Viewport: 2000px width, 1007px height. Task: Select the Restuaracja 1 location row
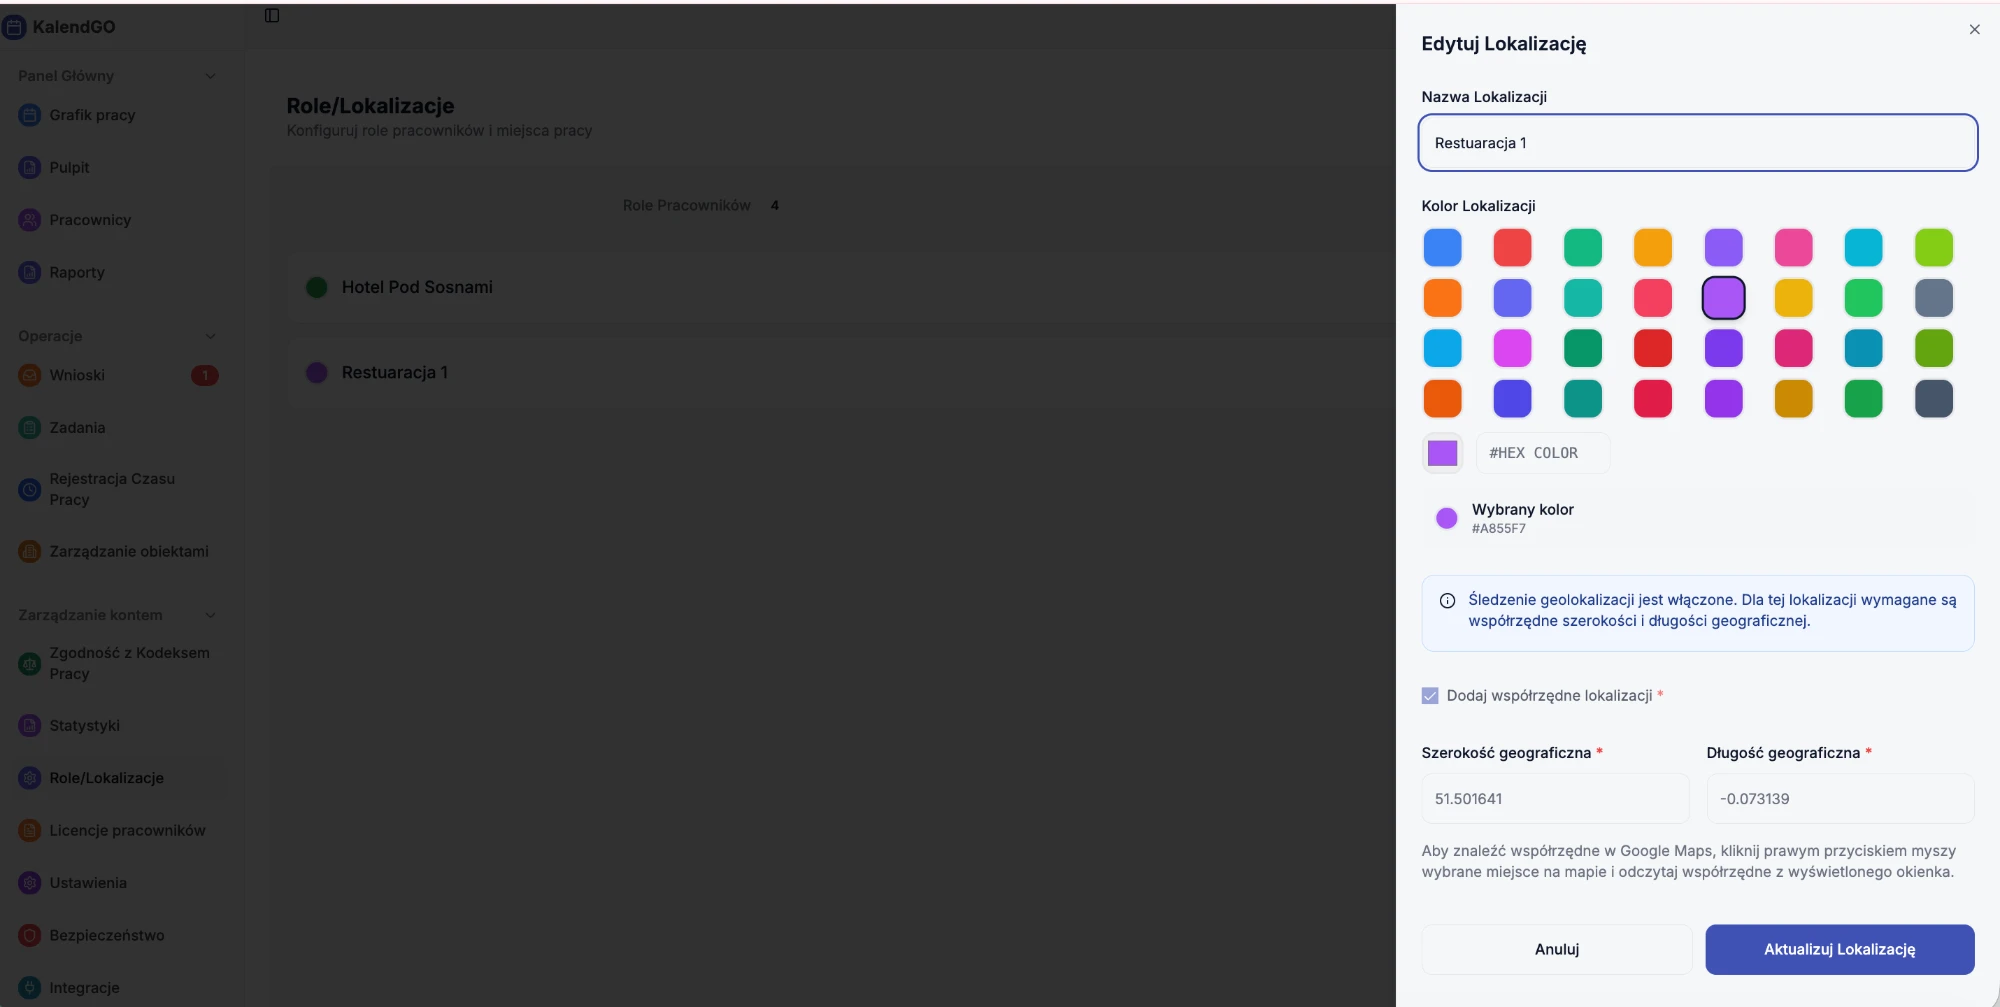[840, 372]
